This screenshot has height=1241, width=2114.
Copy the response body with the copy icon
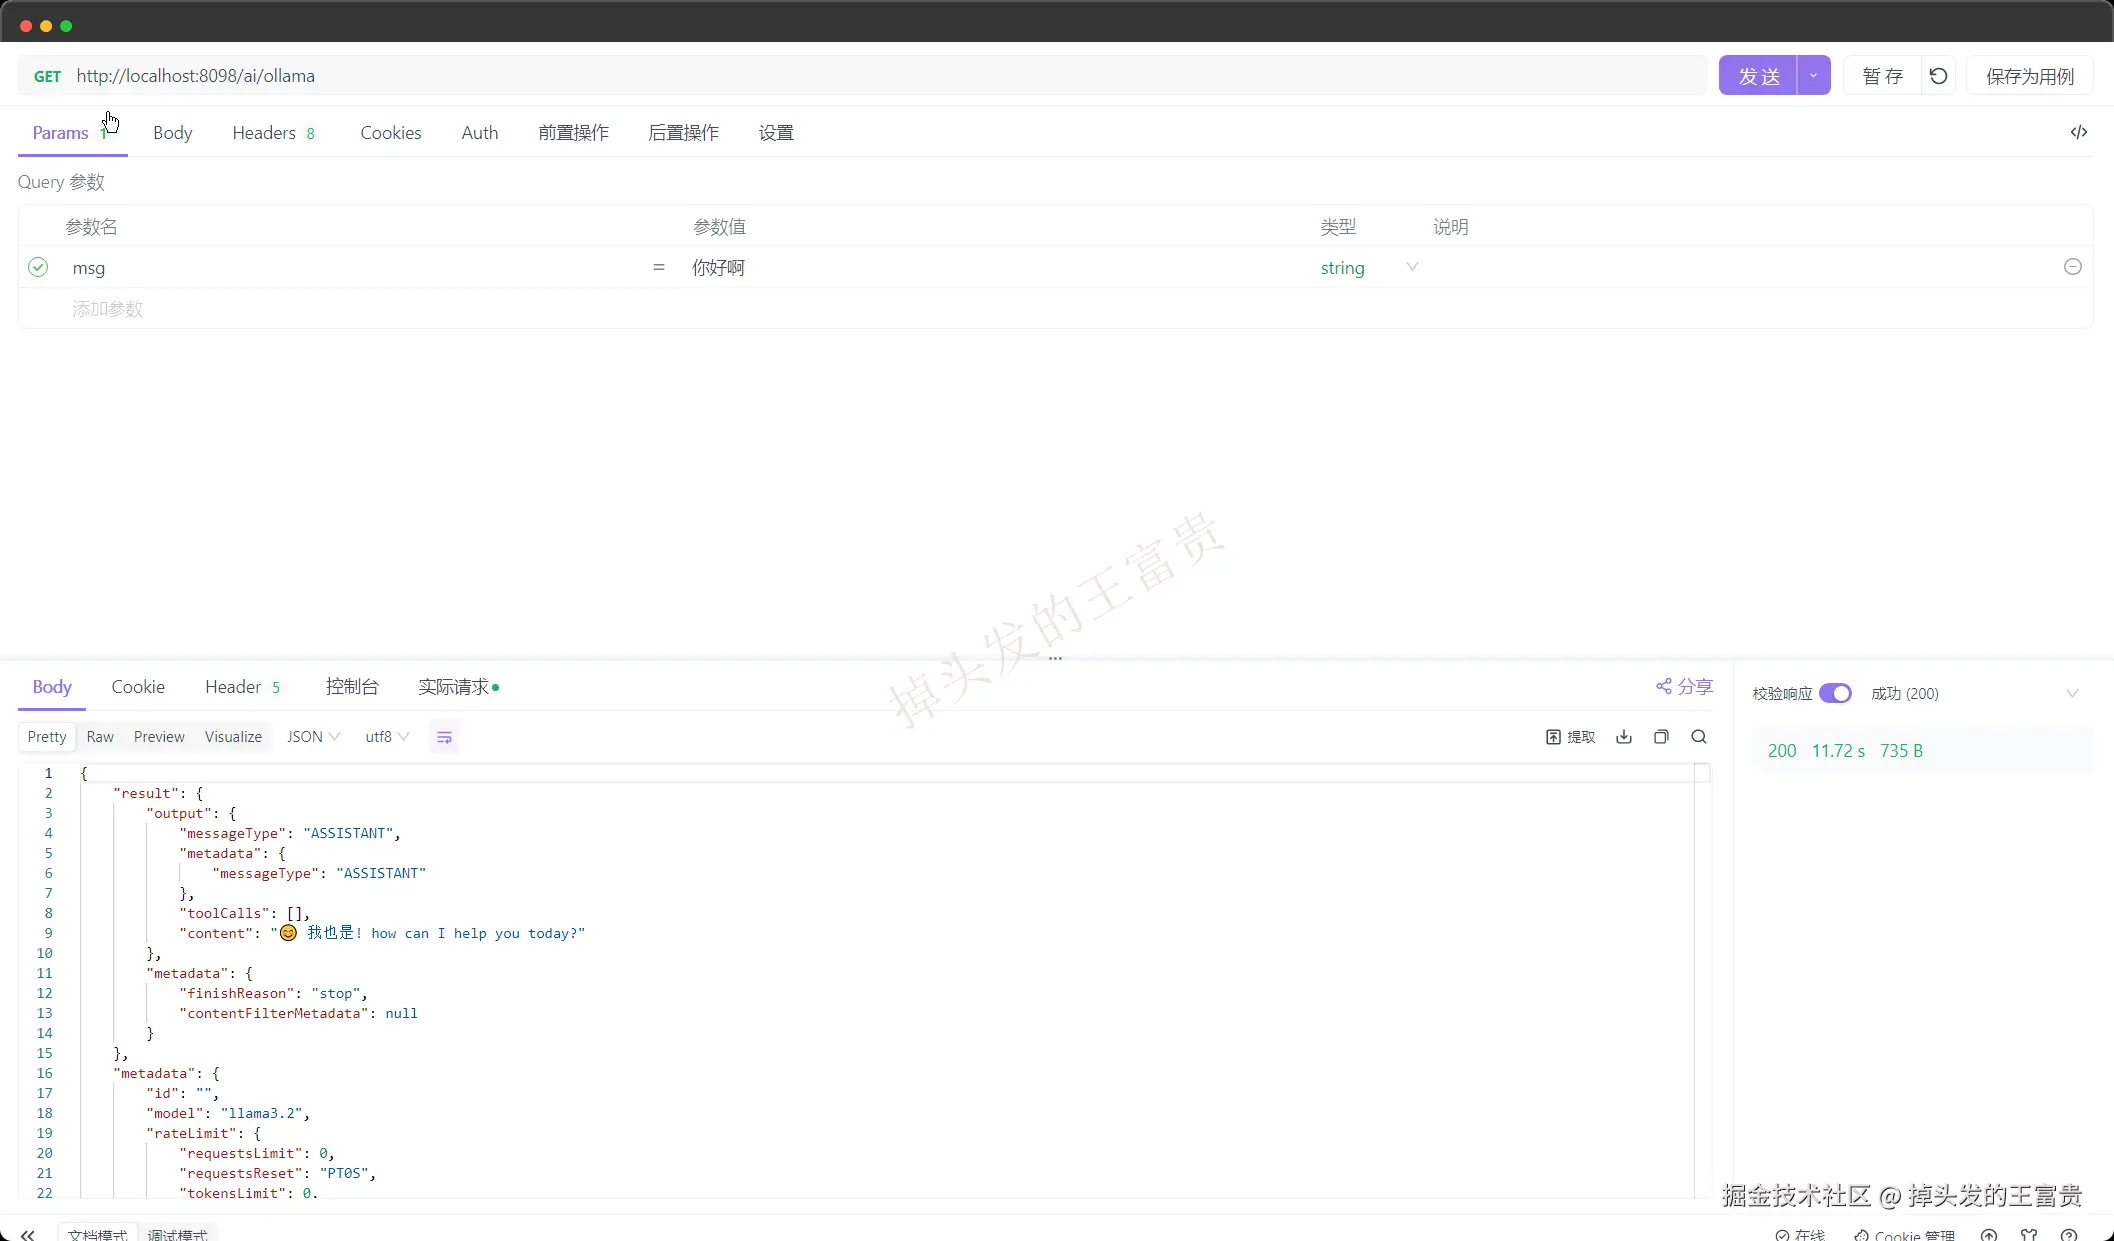coord(1661,737)
